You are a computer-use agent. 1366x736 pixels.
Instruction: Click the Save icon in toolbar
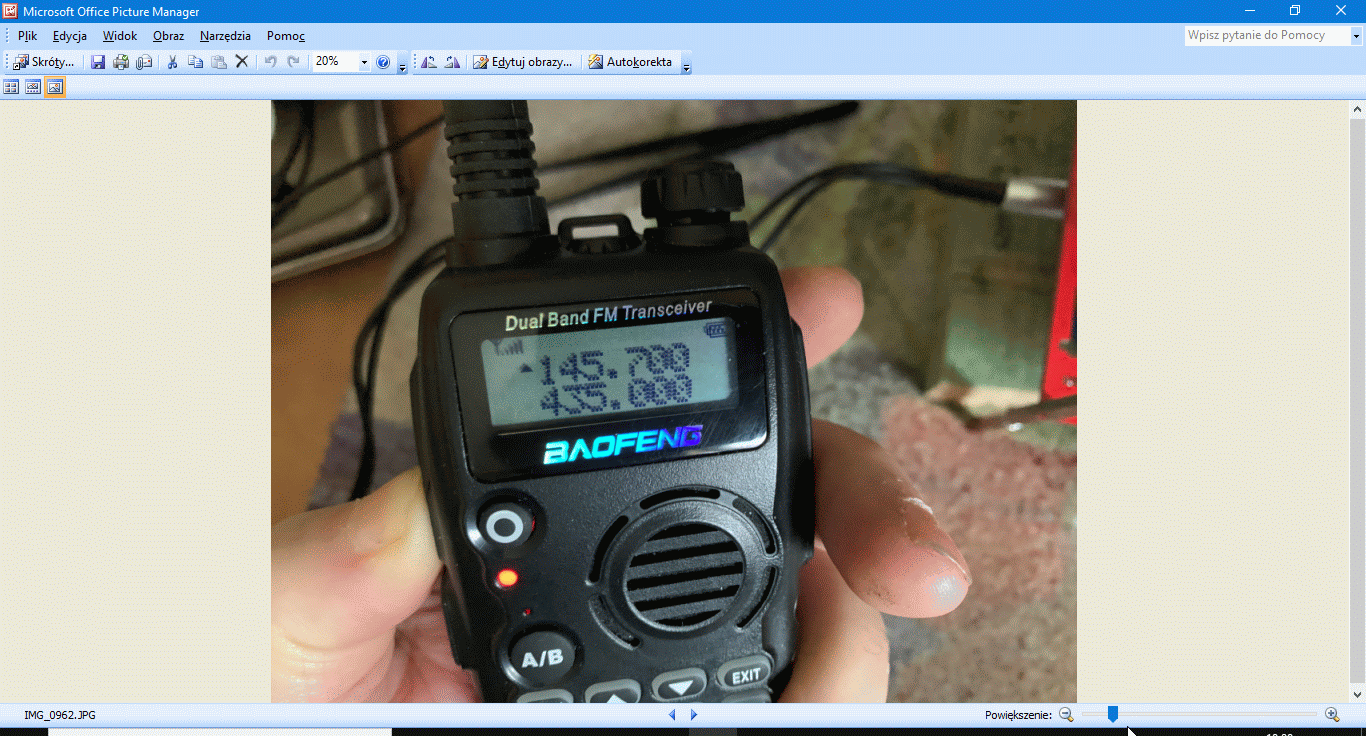coord(98,62)
